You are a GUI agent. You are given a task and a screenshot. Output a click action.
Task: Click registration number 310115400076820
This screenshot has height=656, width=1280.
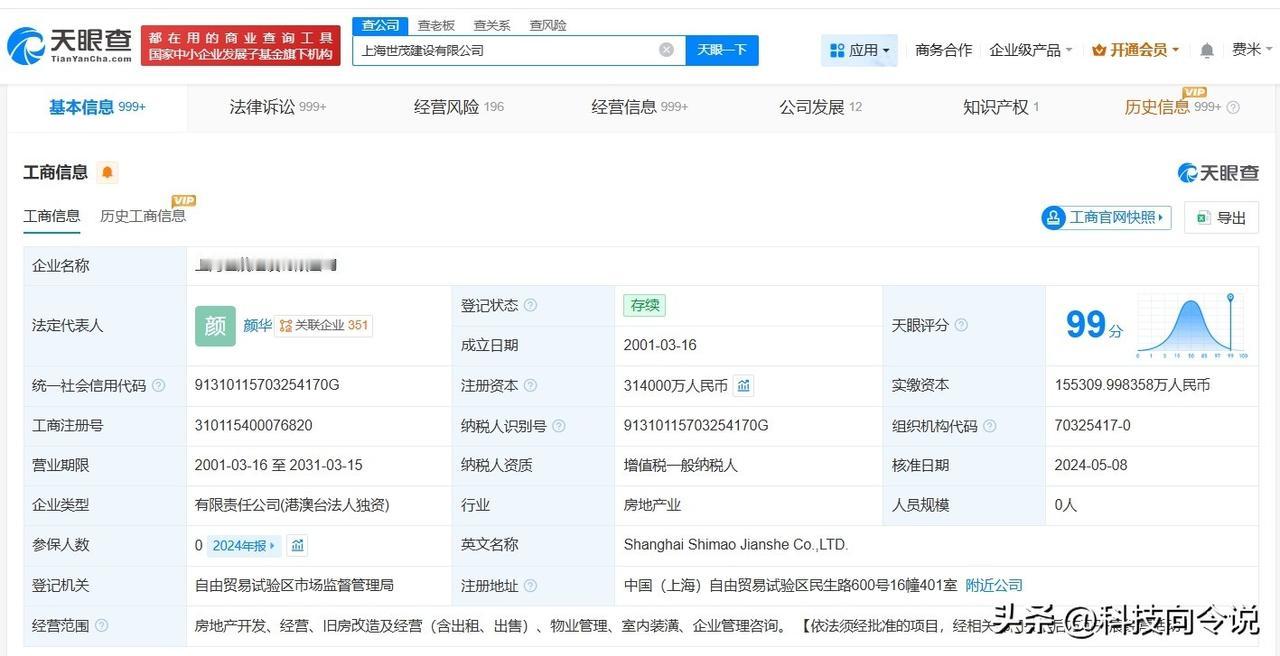[254, 425]
